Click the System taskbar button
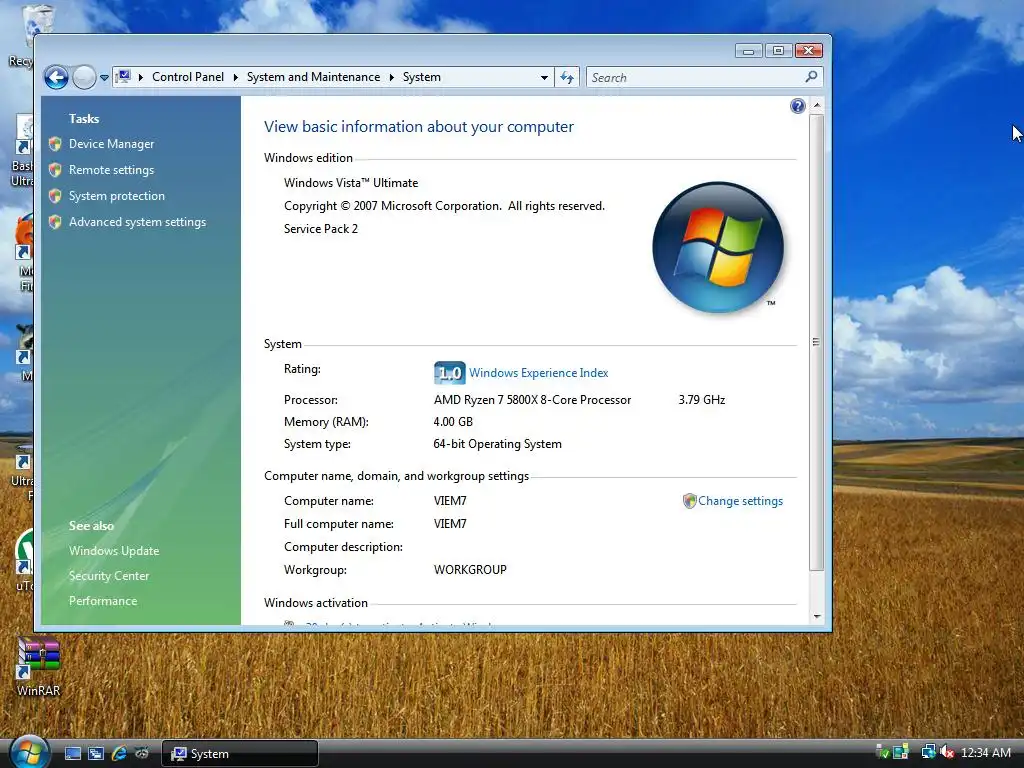The image size is (1024, 768). 240,754
